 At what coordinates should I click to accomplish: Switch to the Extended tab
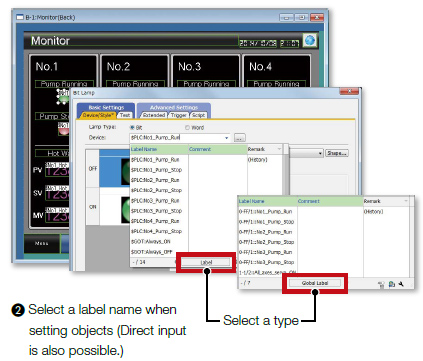click(154, 115)
